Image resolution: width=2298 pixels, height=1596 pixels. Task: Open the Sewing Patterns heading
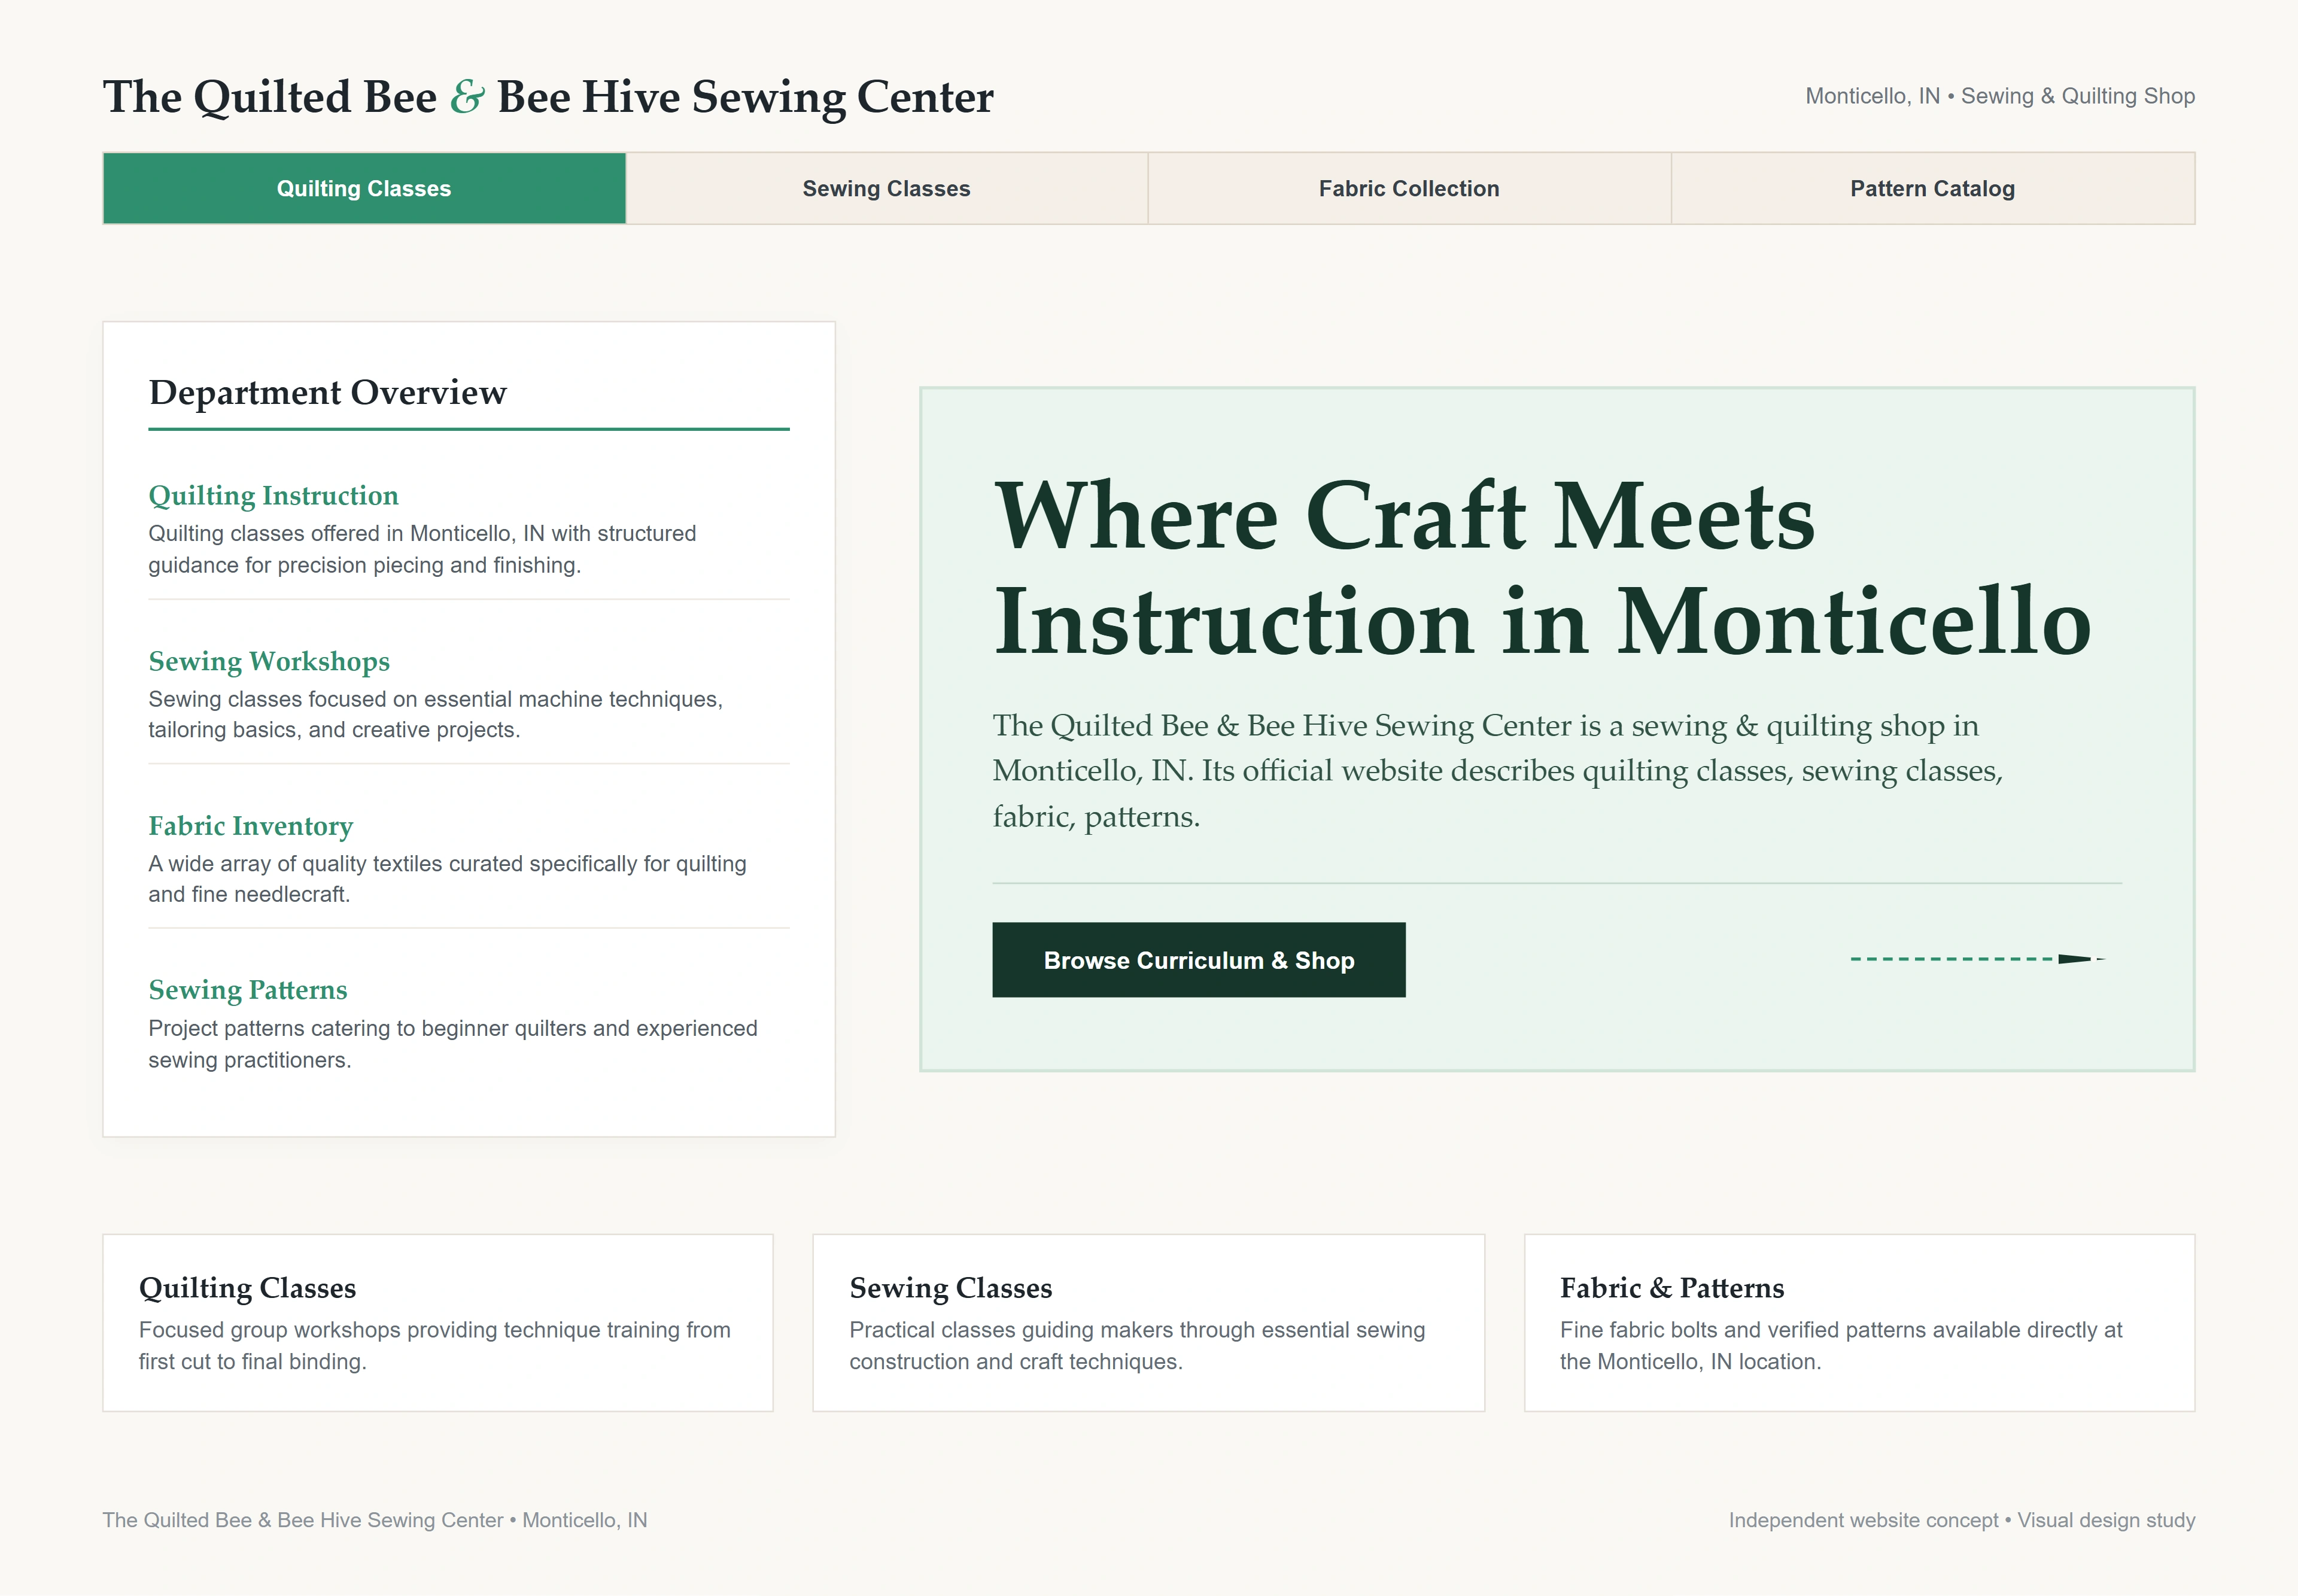click(248, 990)
